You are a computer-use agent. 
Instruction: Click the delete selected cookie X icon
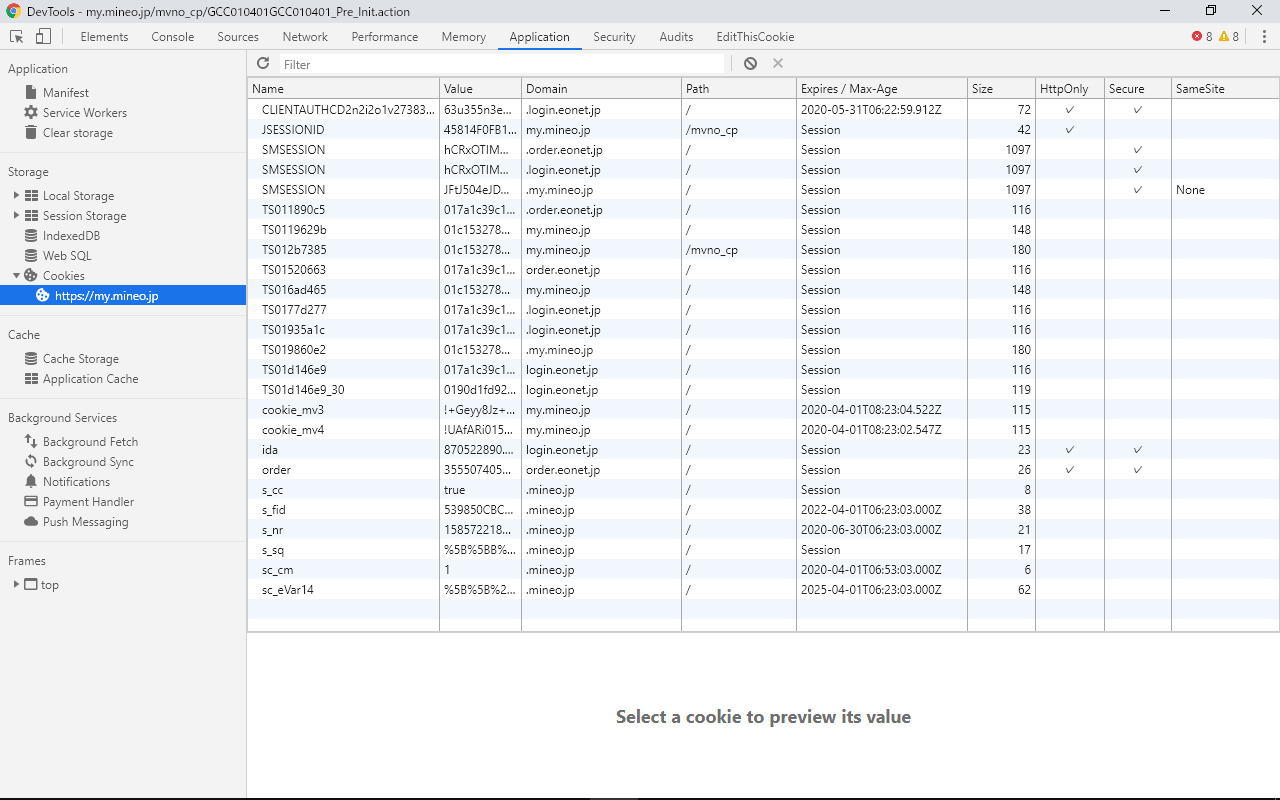pyautogui.click(x=778, y=63)
